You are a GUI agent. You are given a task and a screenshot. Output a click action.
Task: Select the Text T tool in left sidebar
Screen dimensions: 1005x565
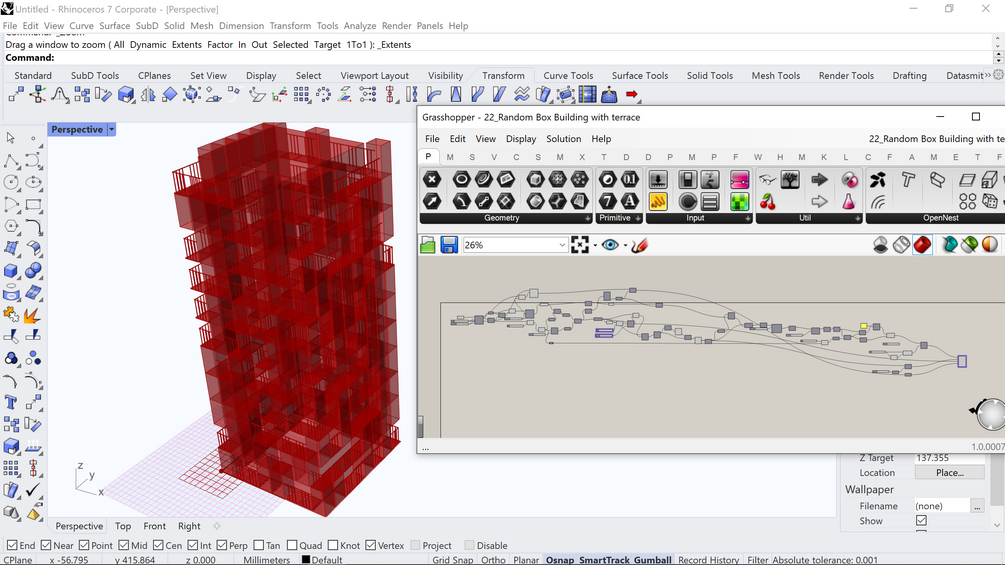[x=11, y=402]
